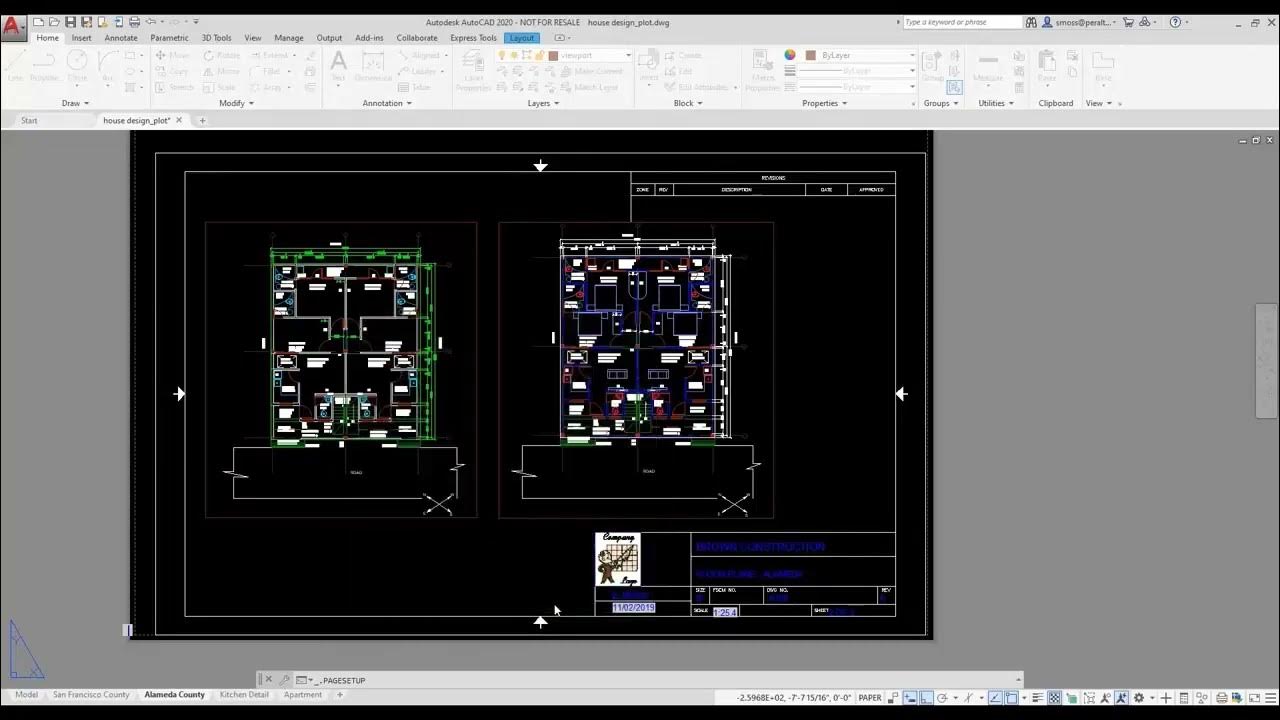Click the Save icon in quick access toolbar
Screen dimensions: 1280x720
tap(70, 22)
